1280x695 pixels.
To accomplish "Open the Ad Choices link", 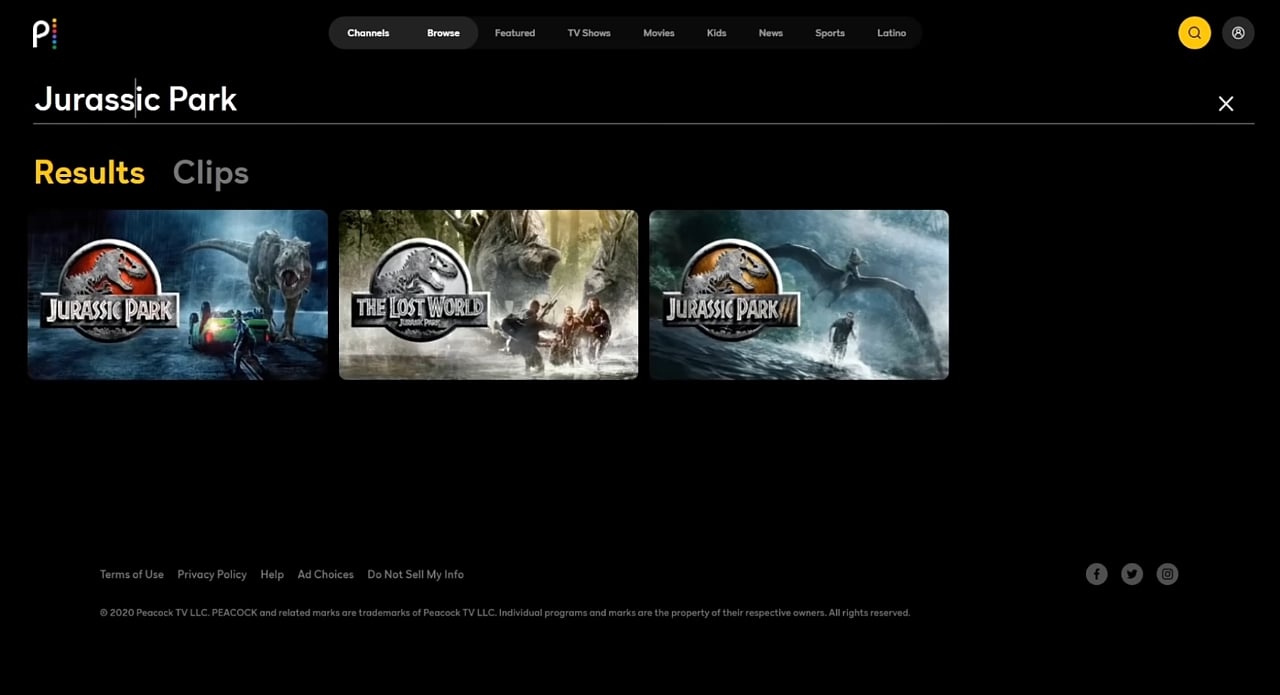I will tap(326, 574).
